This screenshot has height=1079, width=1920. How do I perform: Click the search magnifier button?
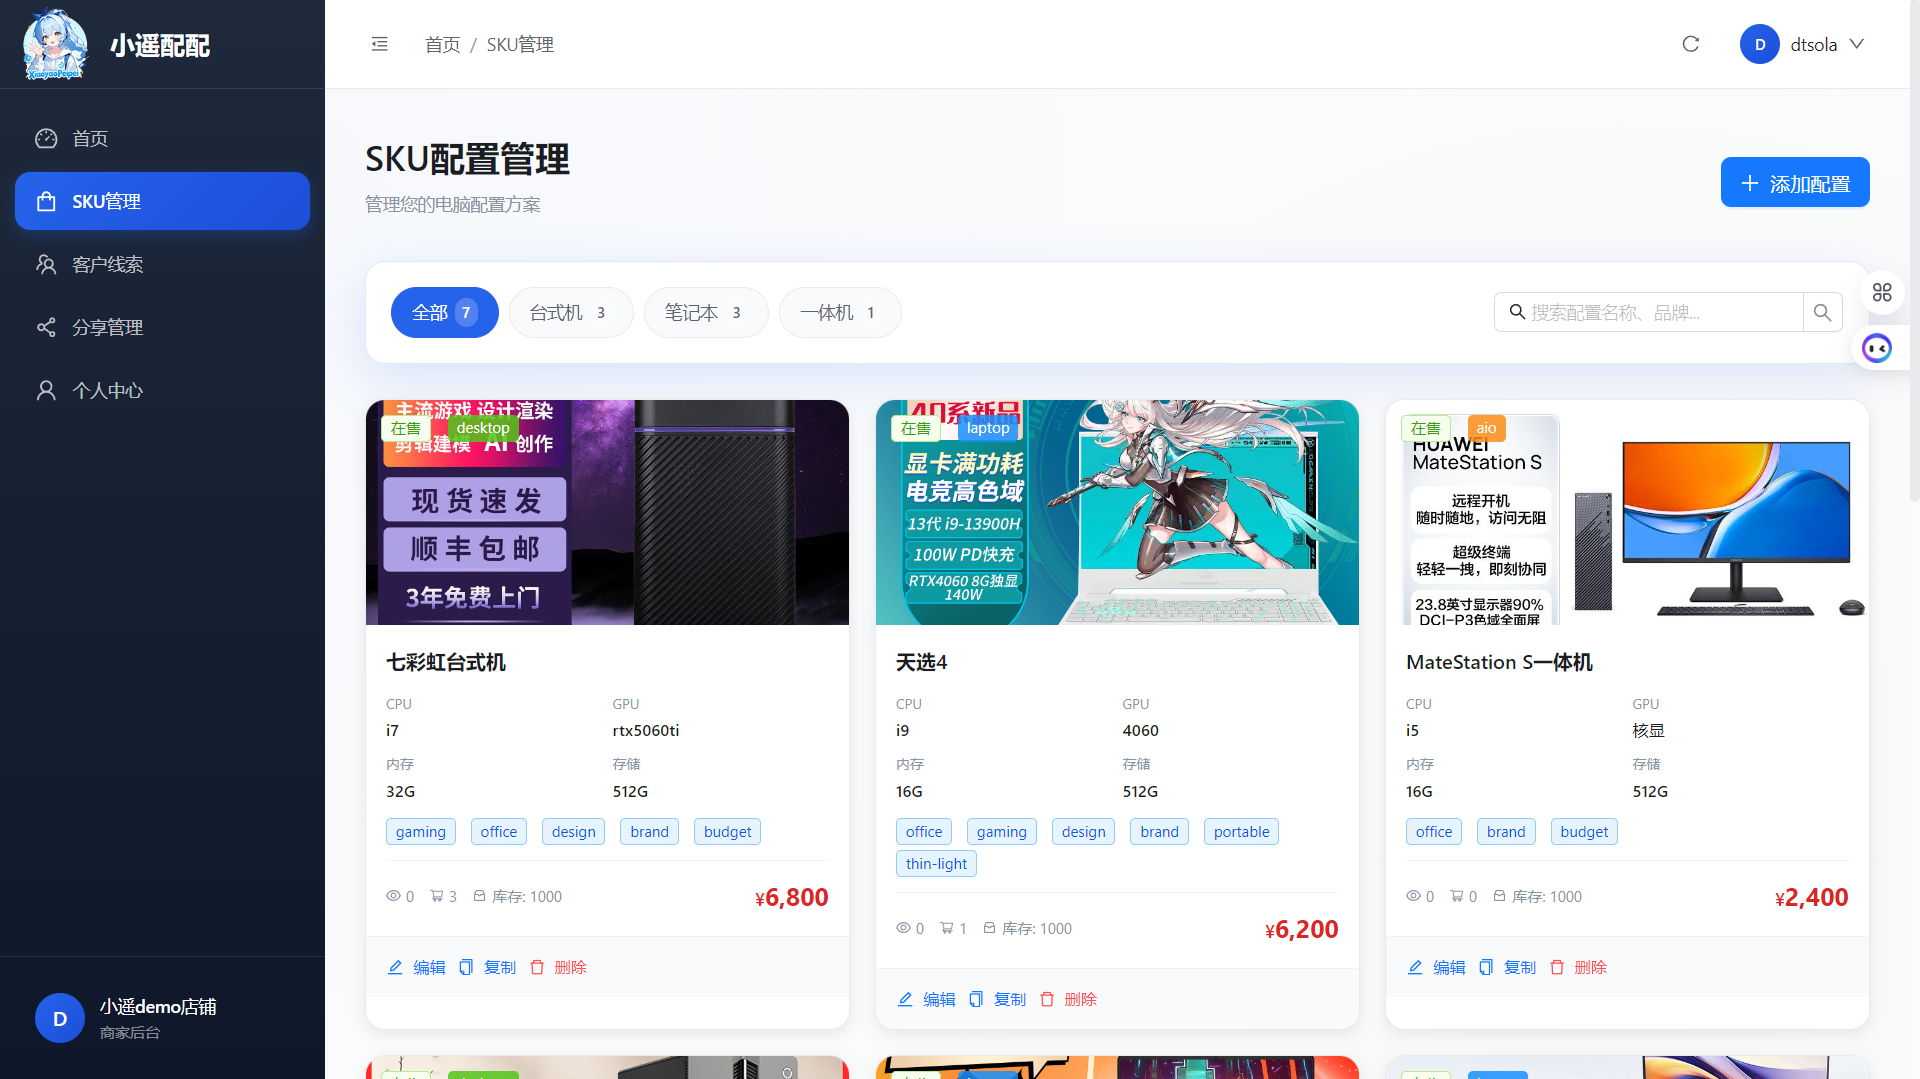[1822, 313]
